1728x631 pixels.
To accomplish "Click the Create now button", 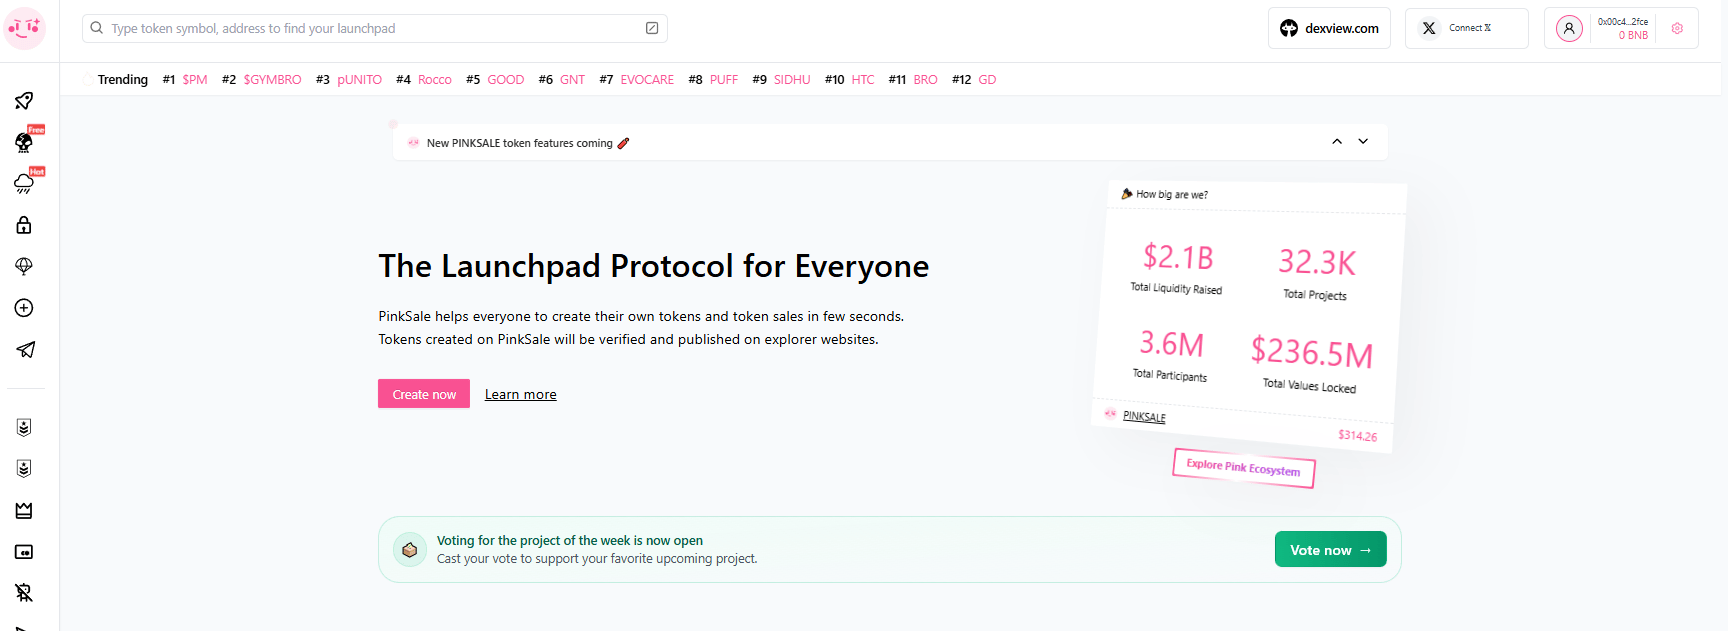I will pyautogui.click(x=424, y=394).
